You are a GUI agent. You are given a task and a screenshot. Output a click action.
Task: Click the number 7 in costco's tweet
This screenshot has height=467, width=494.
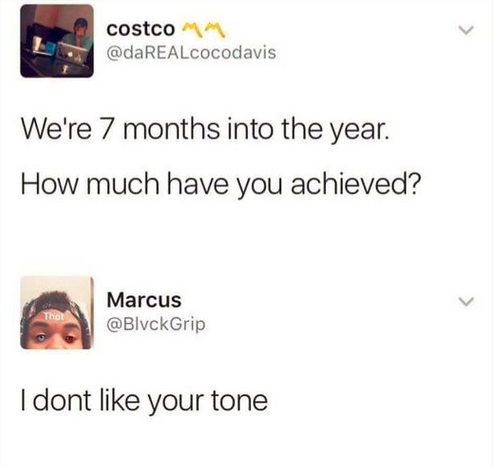[x=106, y=129]
